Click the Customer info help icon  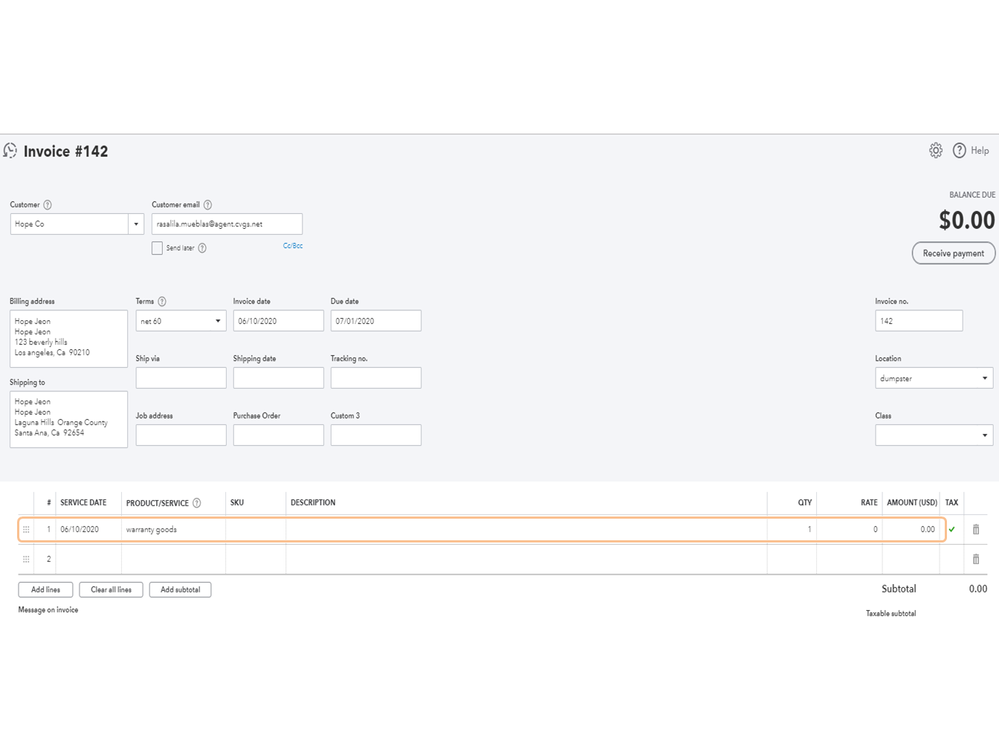coord(48,205)
